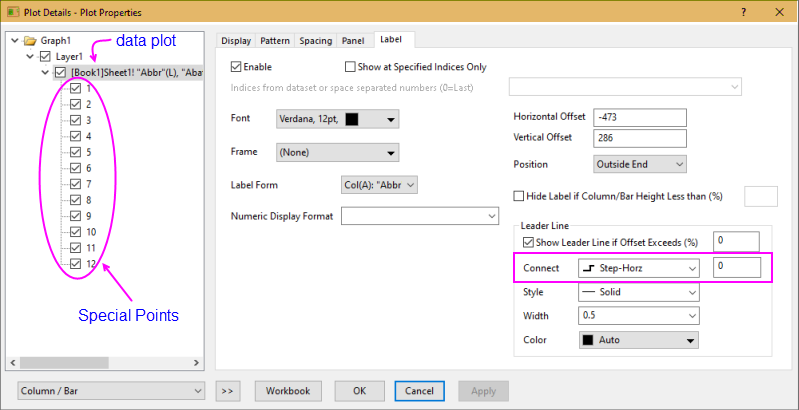Open the Column / Bar plot type dropdown

(110, 390)
